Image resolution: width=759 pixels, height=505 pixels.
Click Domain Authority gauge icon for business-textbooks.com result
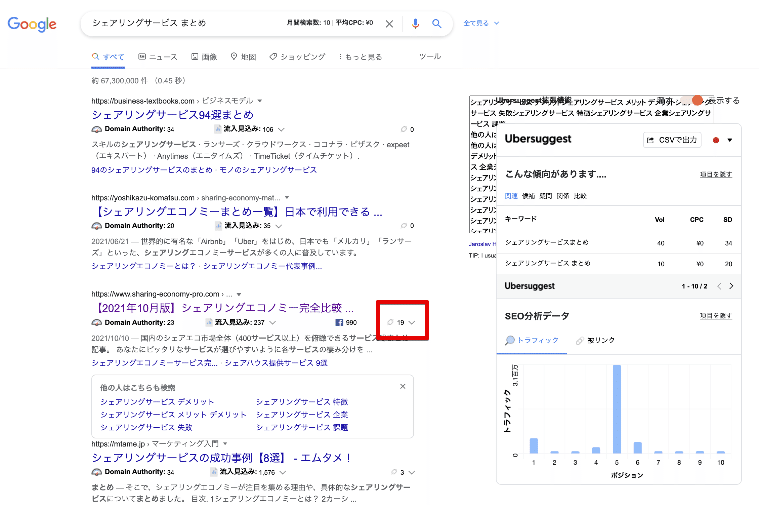pyautogui.click(x=97, y=129)
